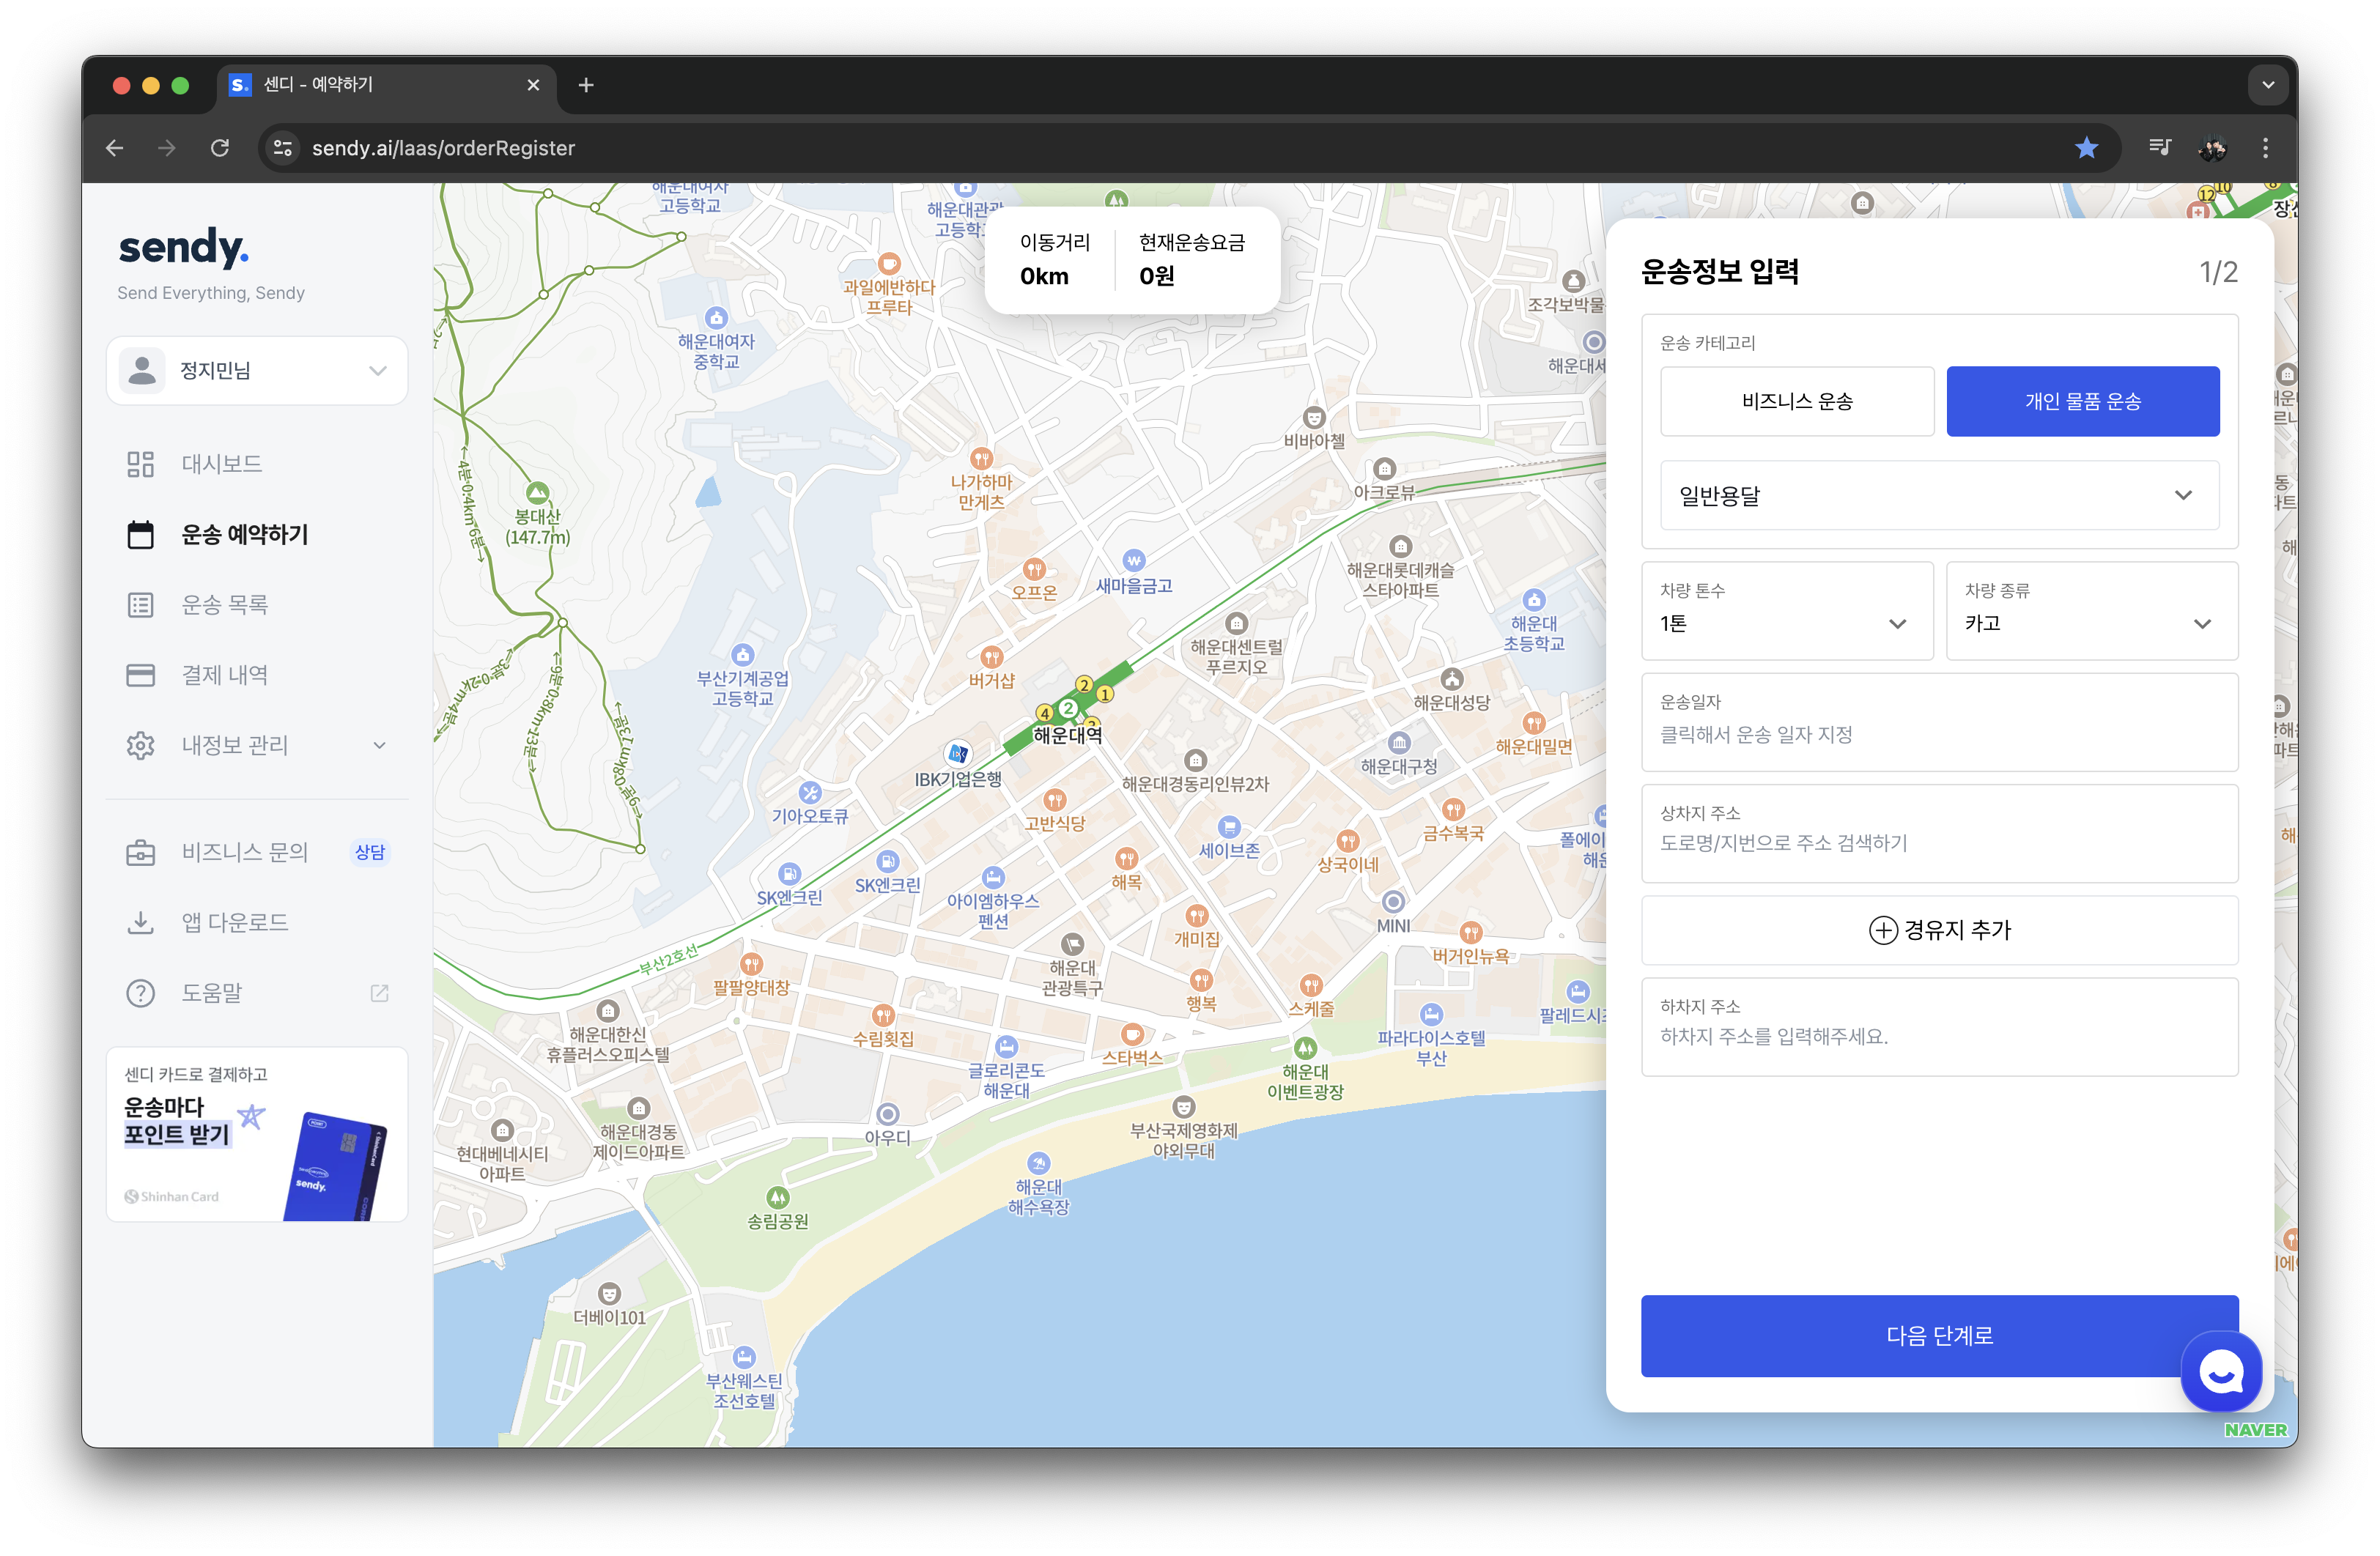Click the 하차지 주소 input field
Image resolution: width=2380 pixels, height=1556 pixels.
(x=1940, y=1027)
